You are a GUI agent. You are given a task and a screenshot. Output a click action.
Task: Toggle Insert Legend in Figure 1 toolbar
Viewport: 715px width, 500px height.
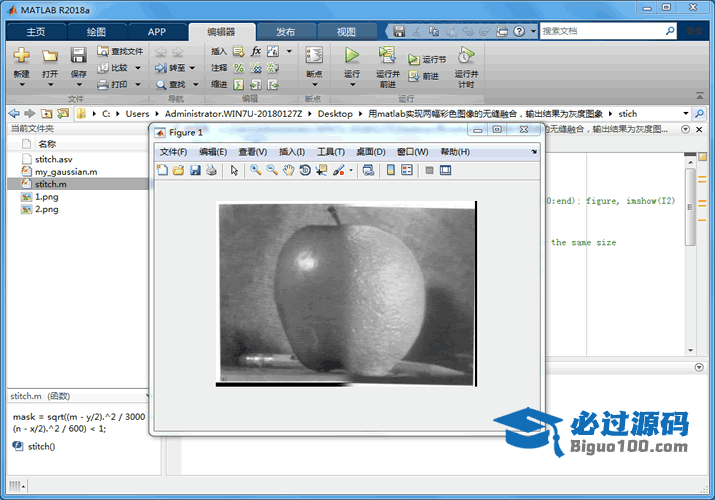407,170
